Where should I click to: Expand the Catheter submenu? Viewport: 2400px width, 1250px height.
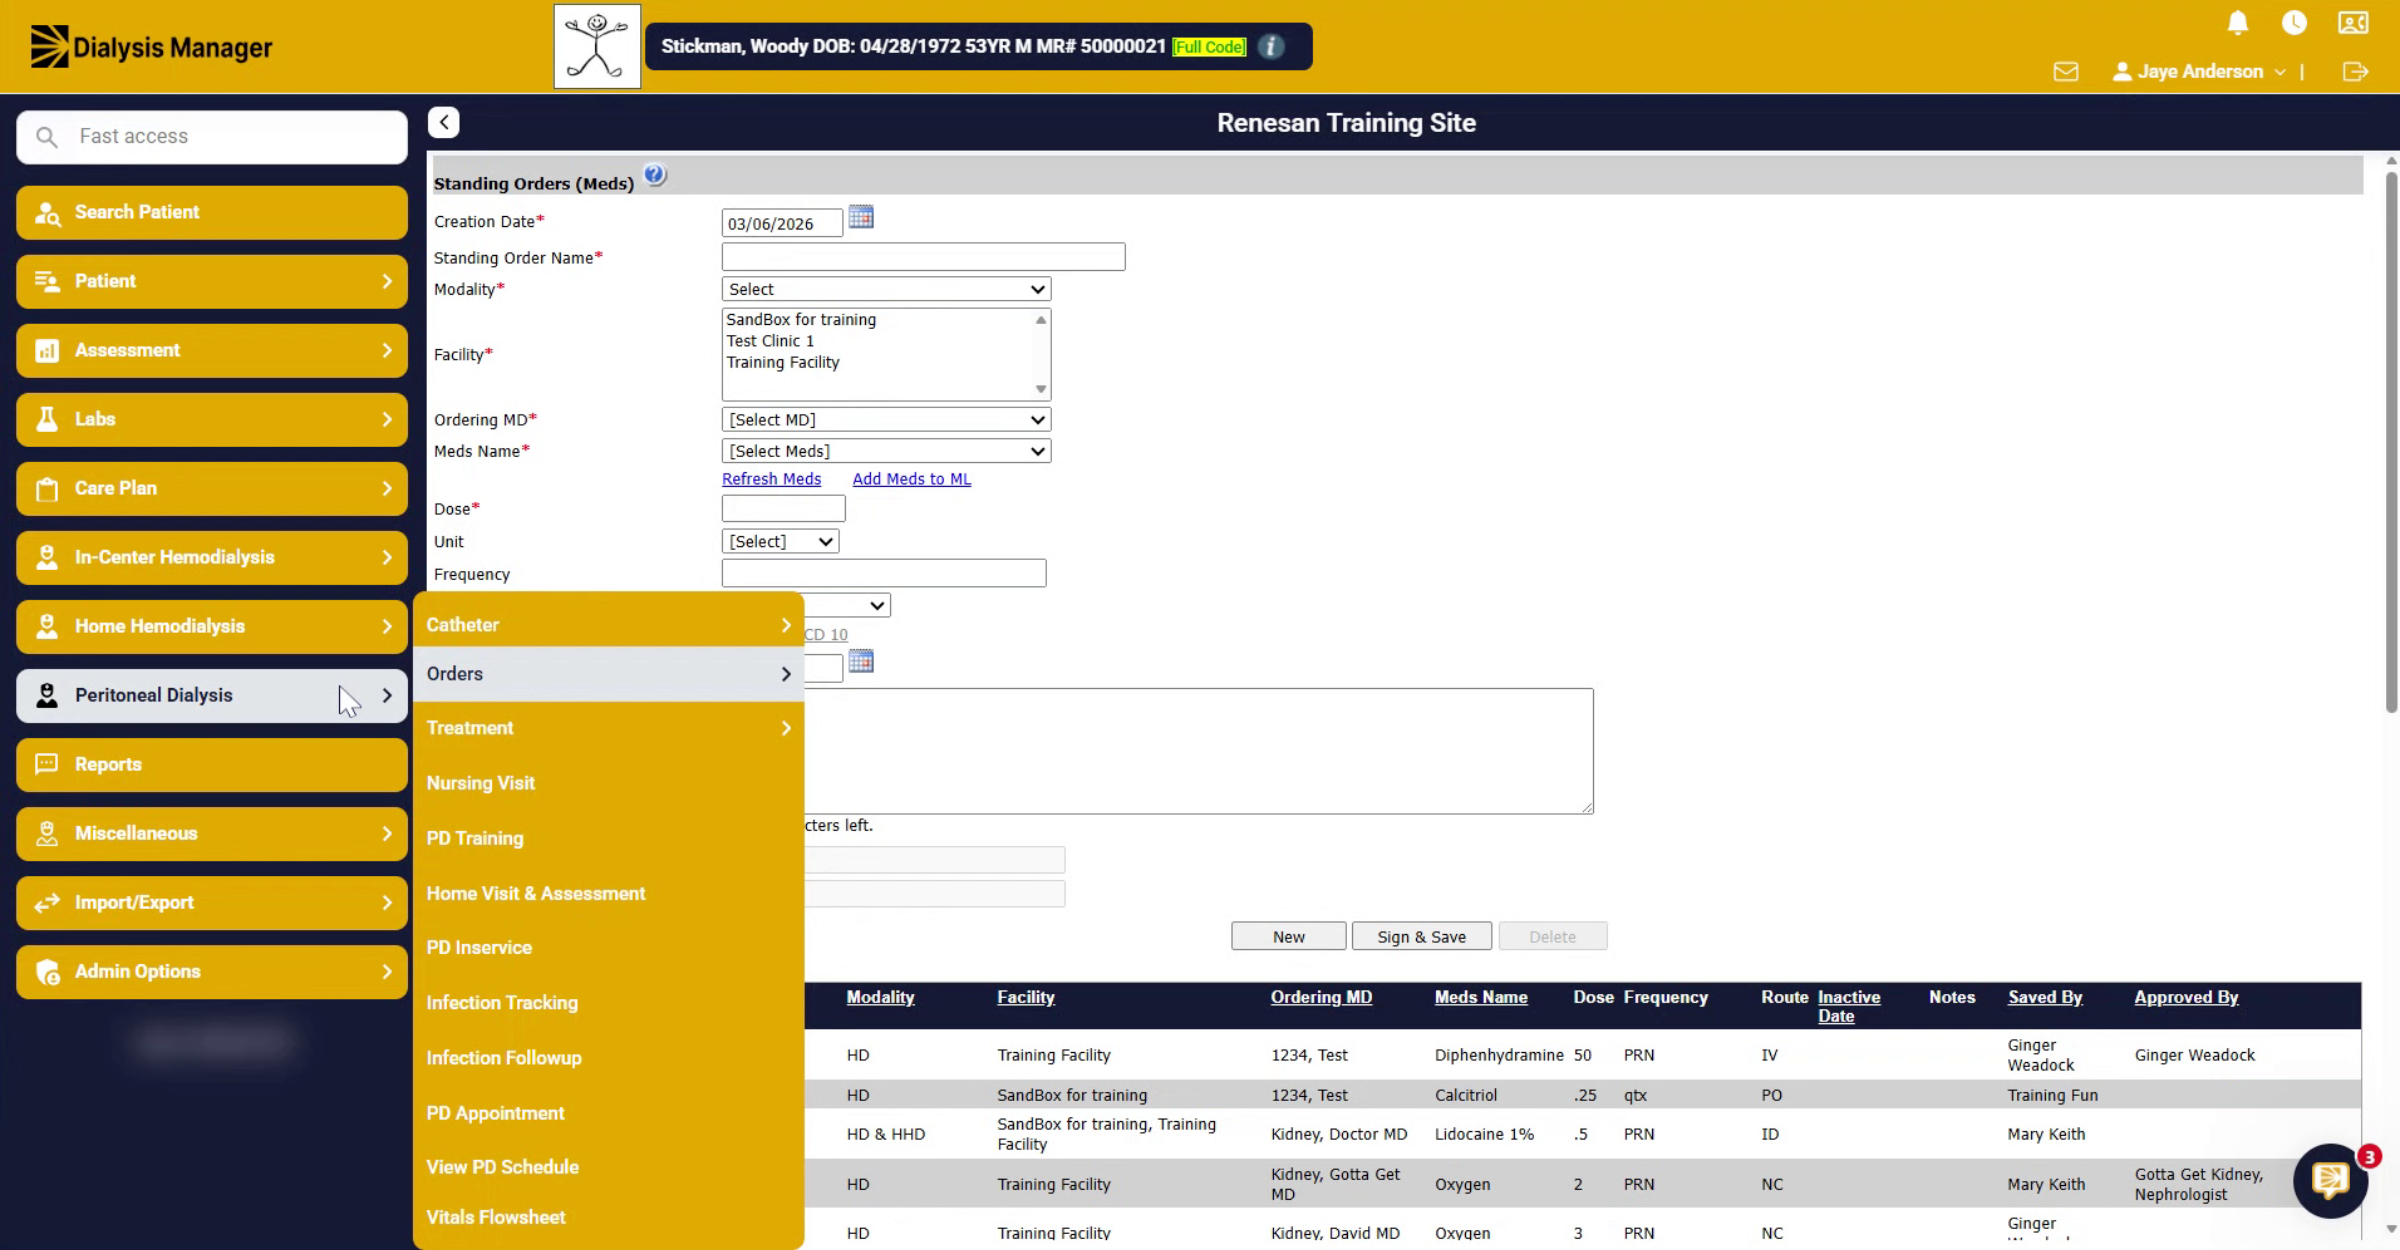pos(608,625)
